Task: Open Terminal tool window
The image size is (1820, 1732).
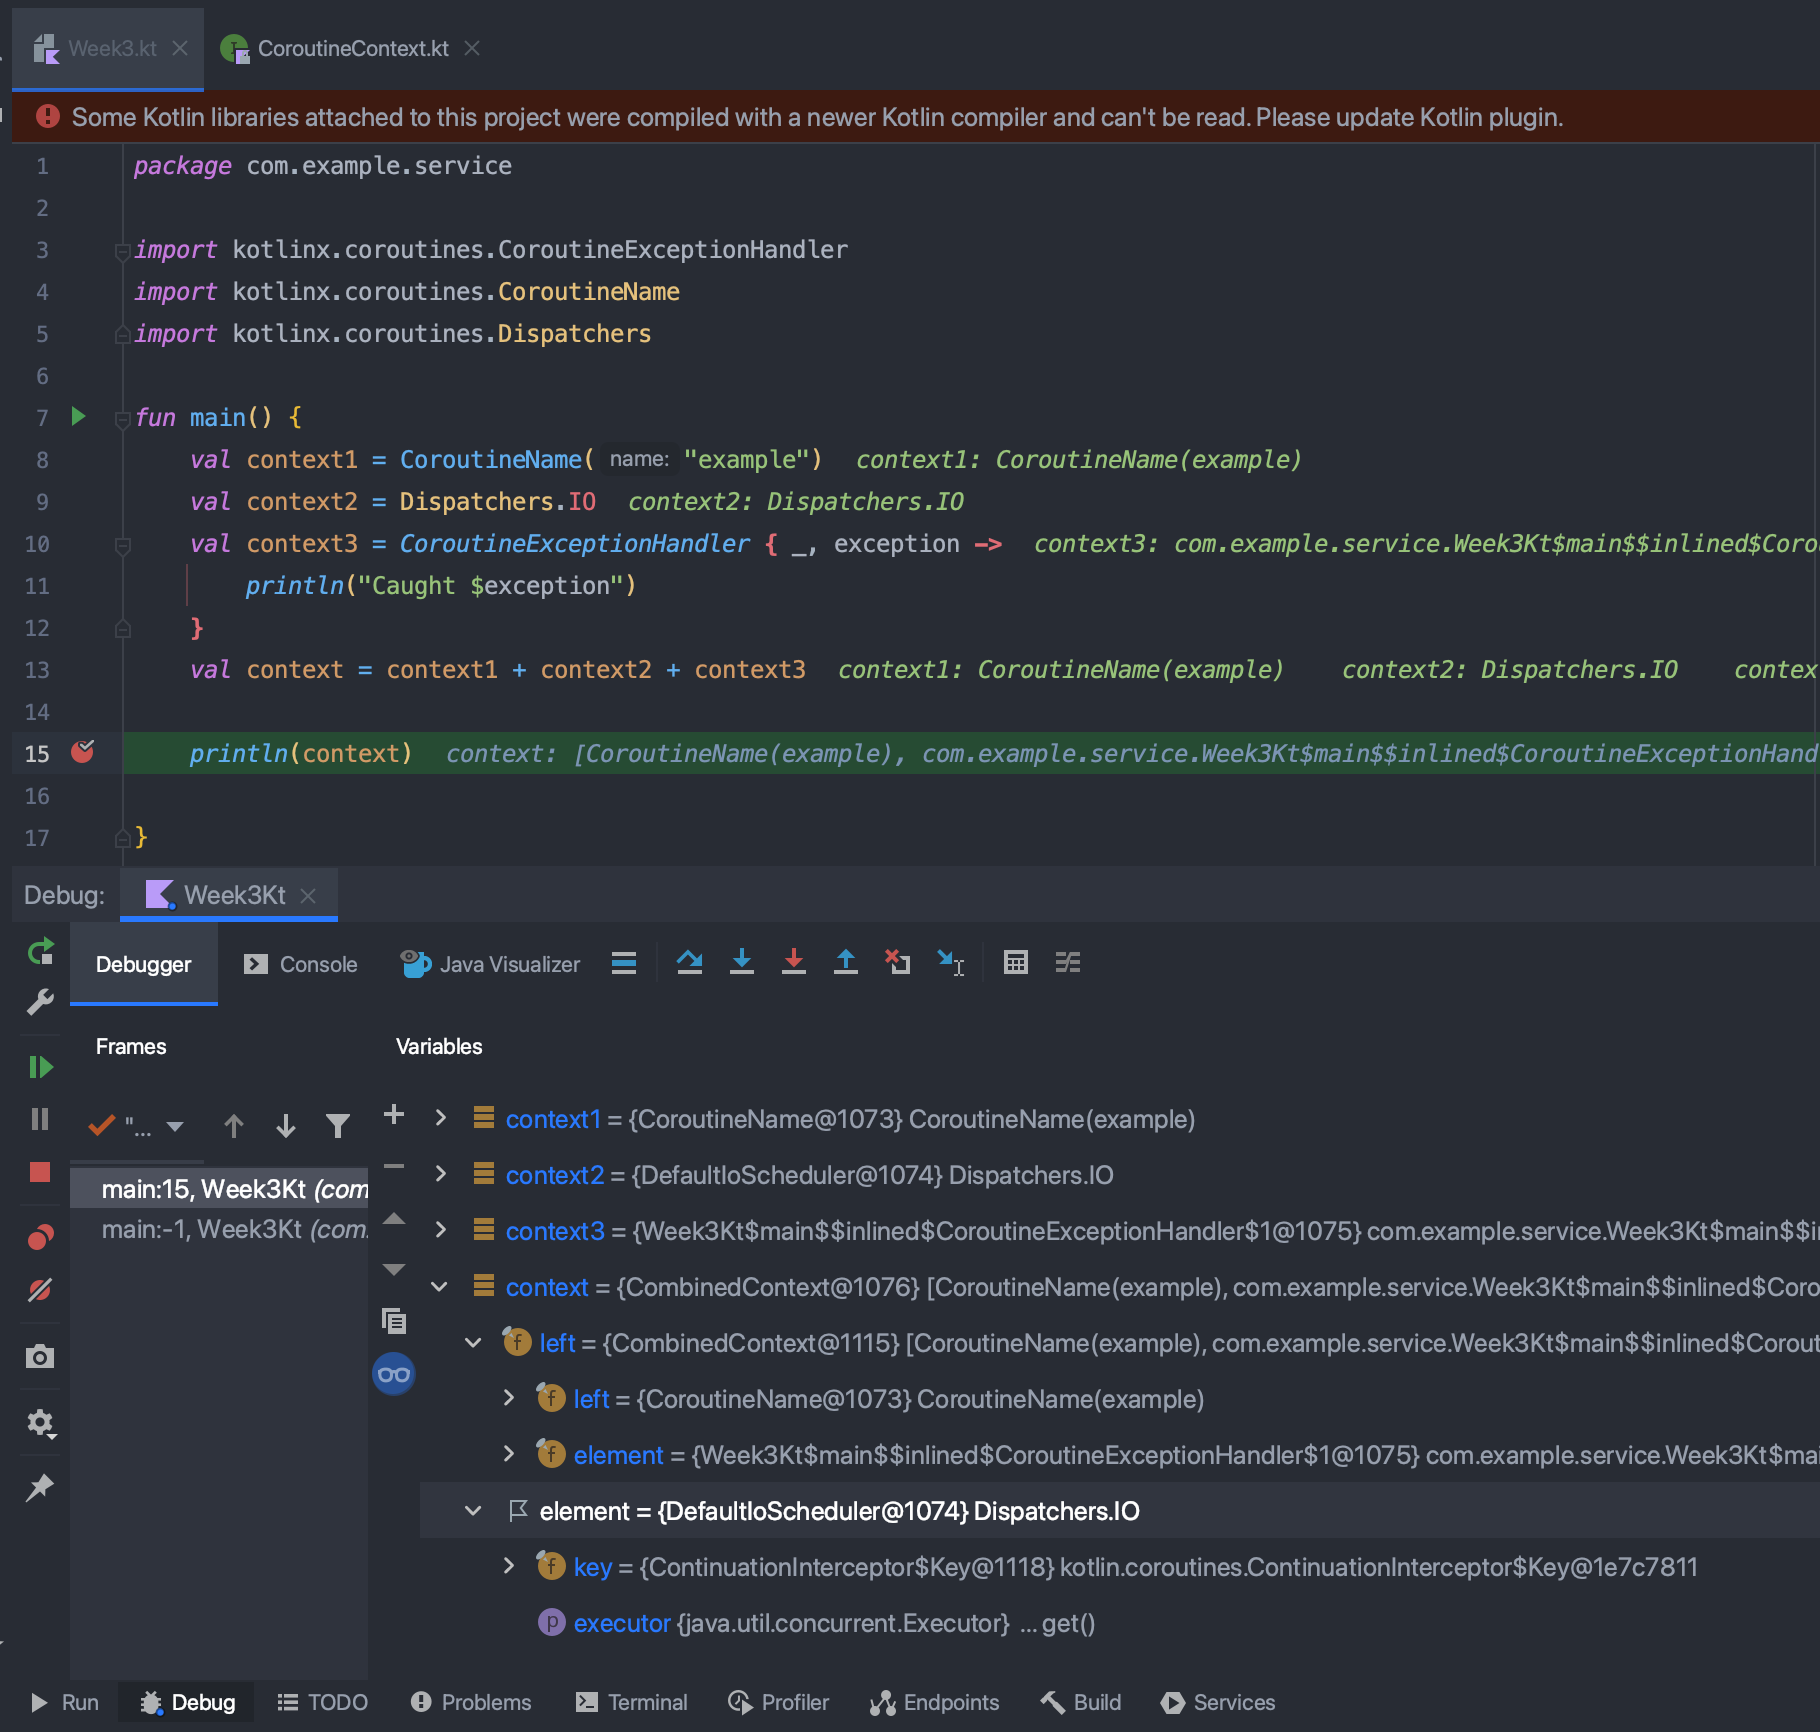Action: pyautogui.click(x=631, y=1702)
